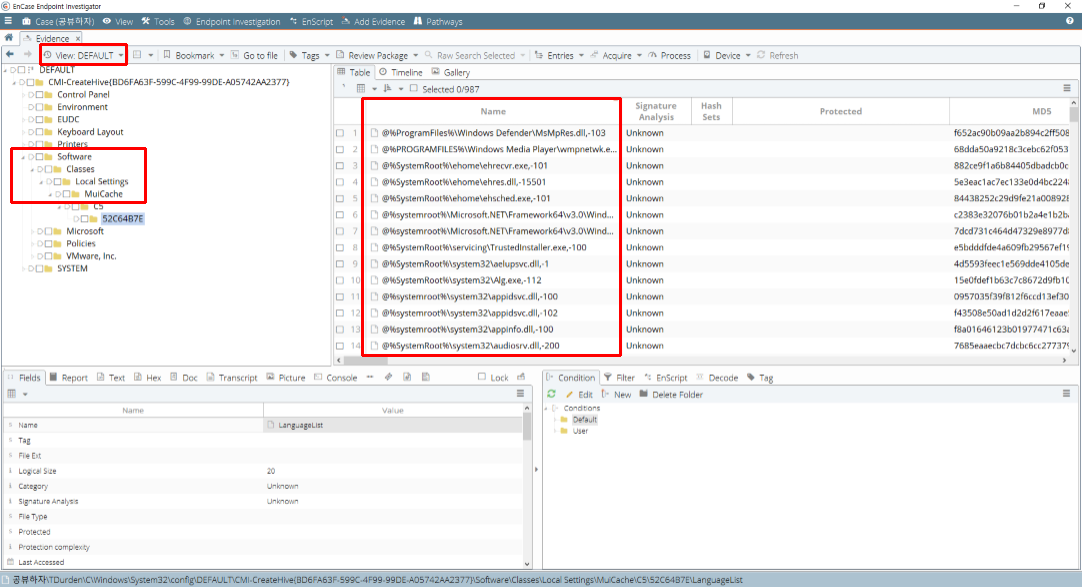Screen dimensions: 1082x587
Task: Tick the checkbox next to Software folder
Action: pyautogui.click(x=40, y=157)
